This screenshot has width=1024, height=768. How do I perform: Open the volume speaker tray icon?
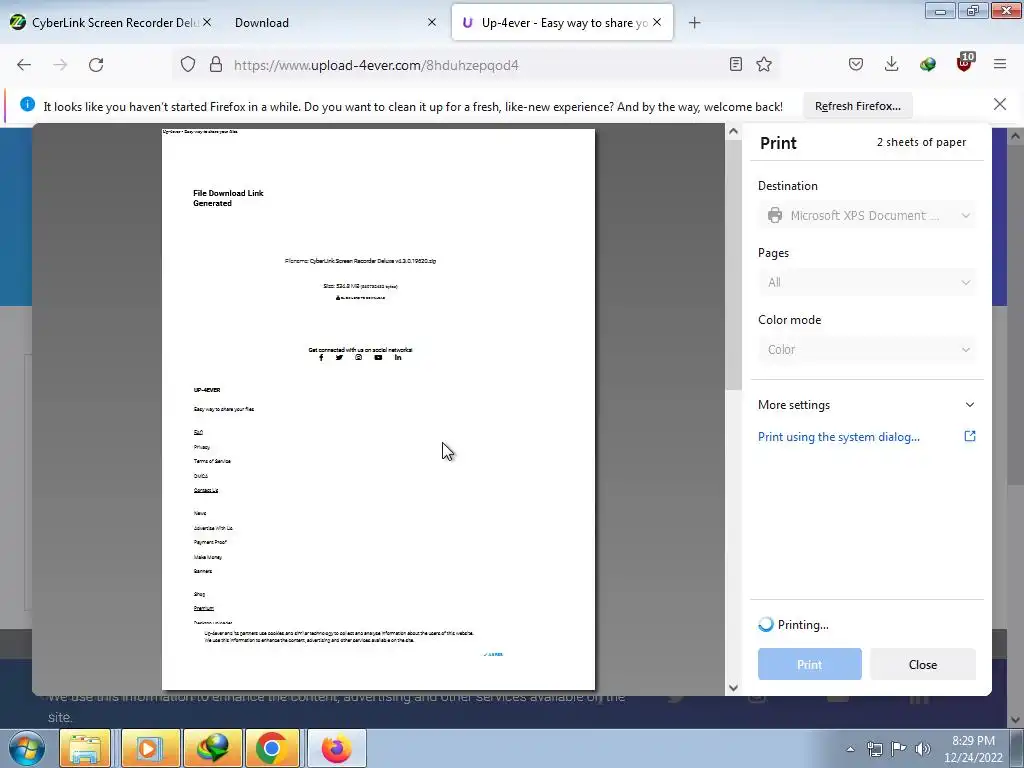coord(923,749)
